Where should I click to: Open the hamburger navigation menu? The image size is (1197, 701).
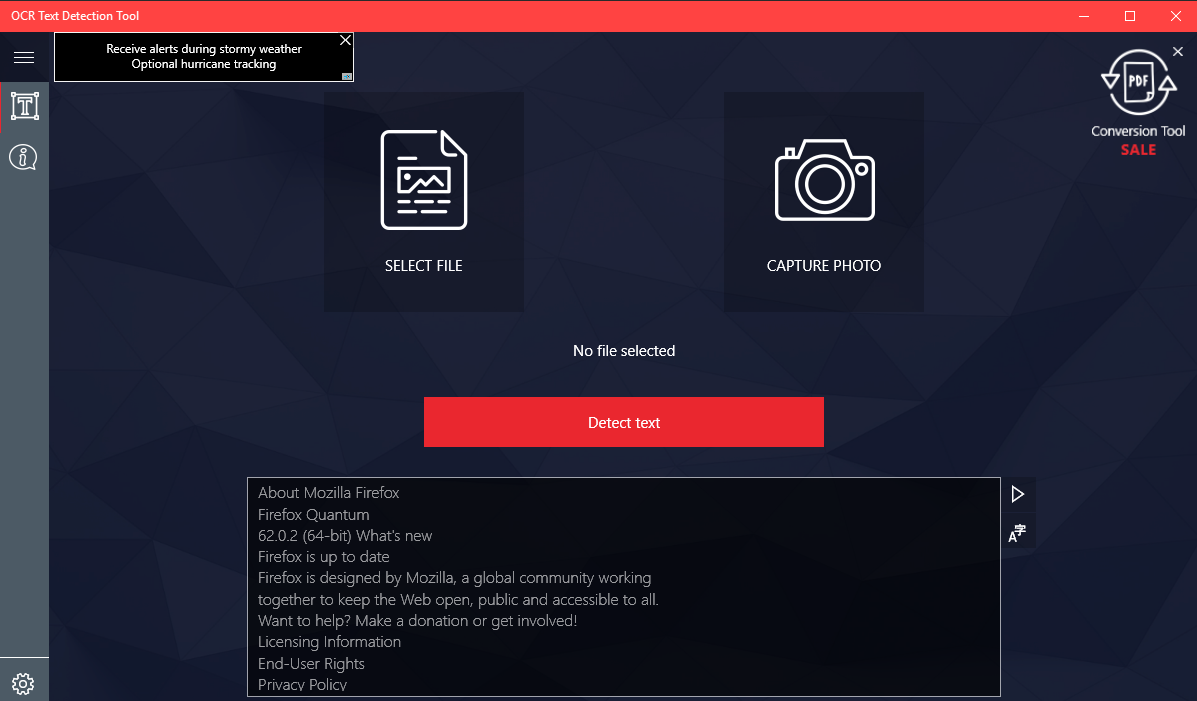pyautogui.click(x=24, y=57)
